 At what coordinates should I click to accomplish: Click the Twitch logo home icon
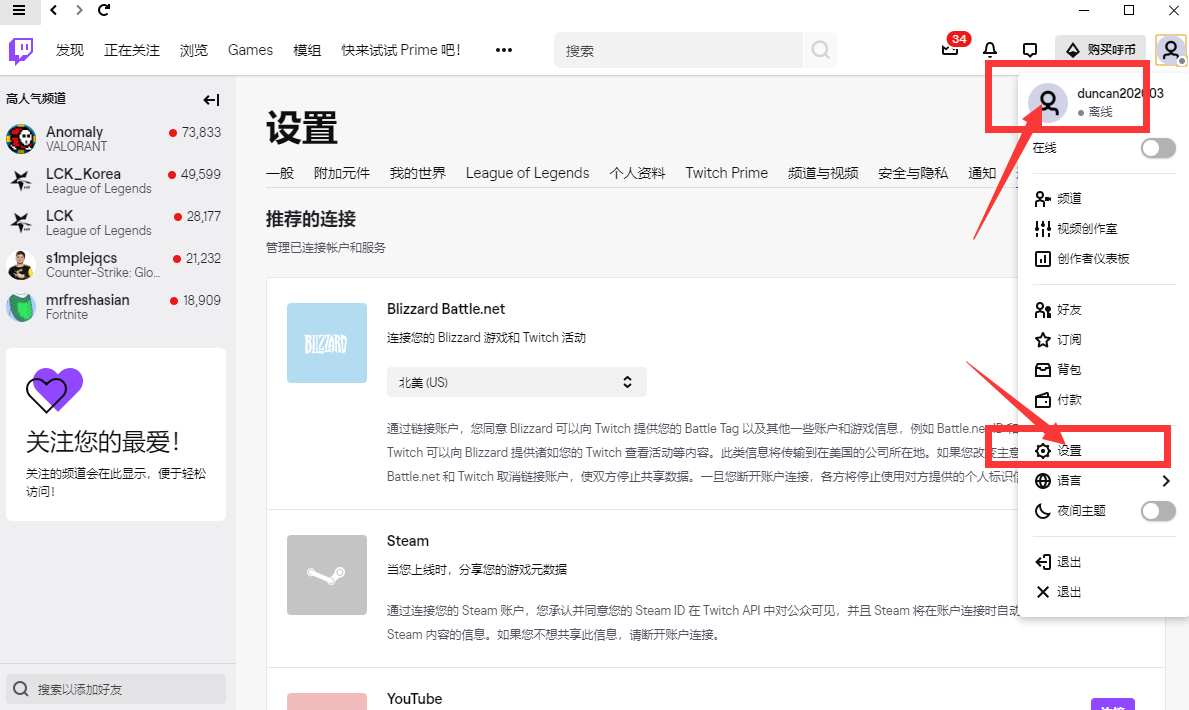click(22, 50)
